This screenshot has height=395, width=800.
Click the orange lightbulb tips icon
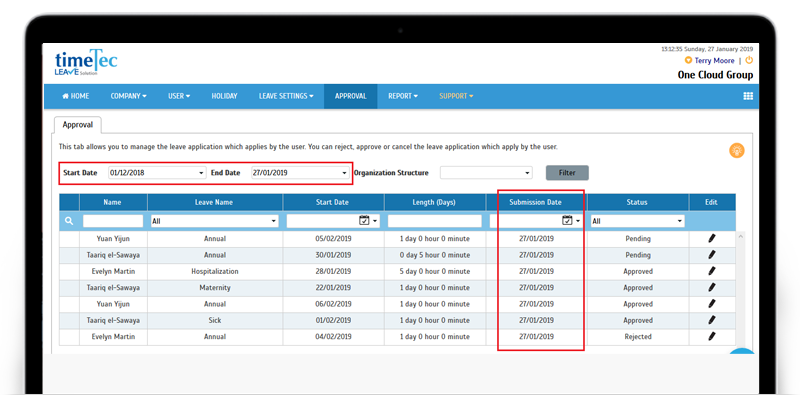pos(736,151)
